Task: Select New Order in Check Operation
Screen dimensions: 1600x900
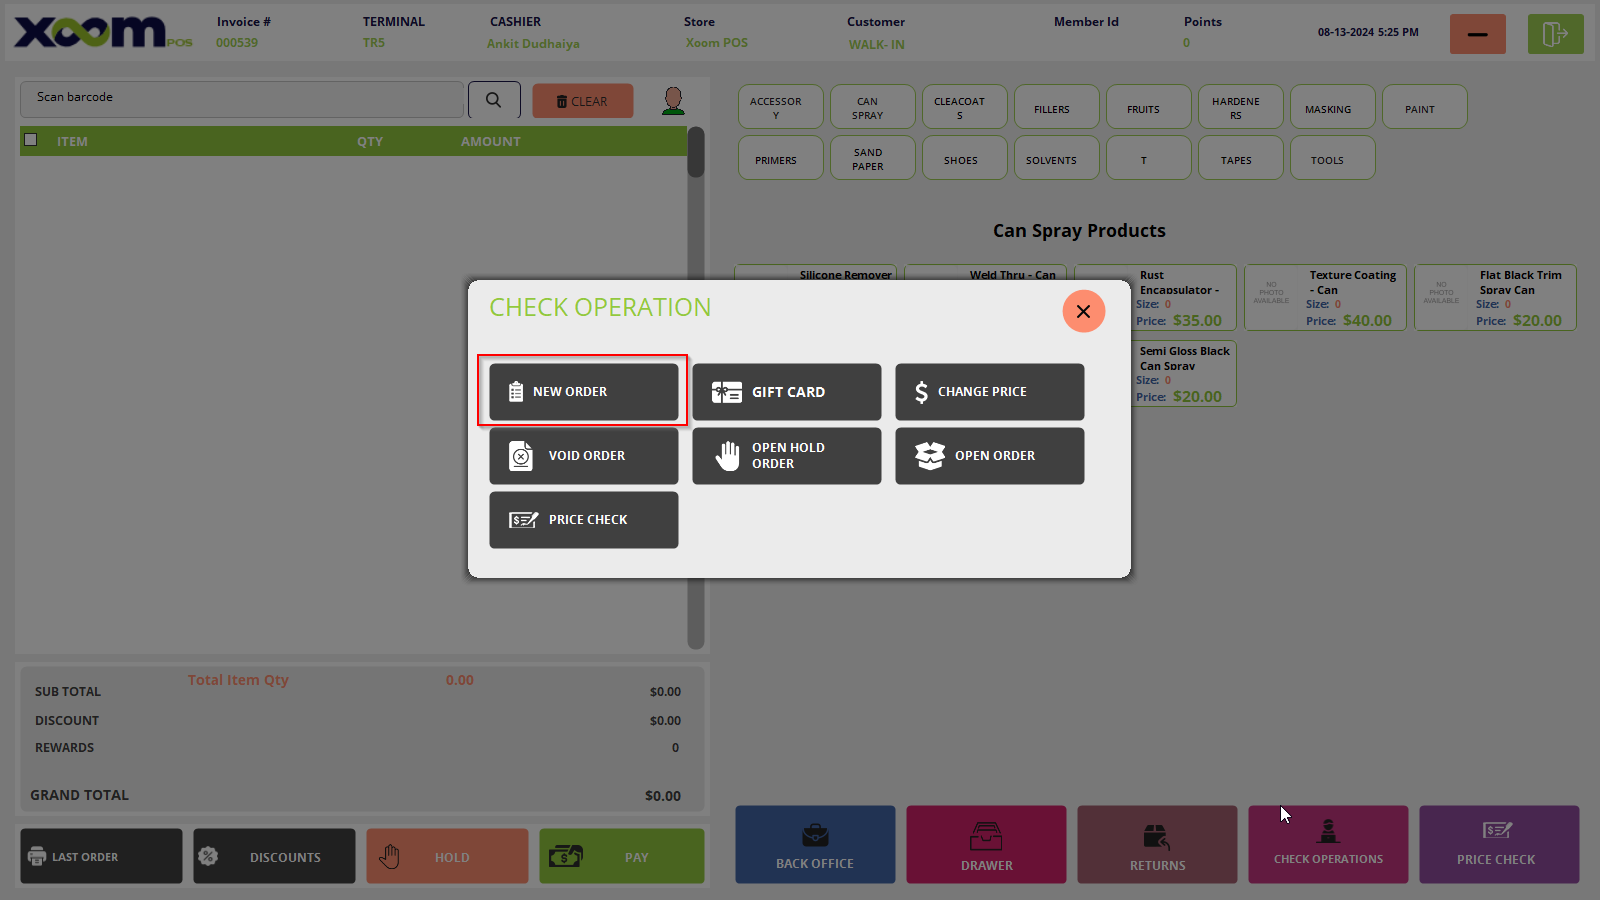Action: coord(583,392)
